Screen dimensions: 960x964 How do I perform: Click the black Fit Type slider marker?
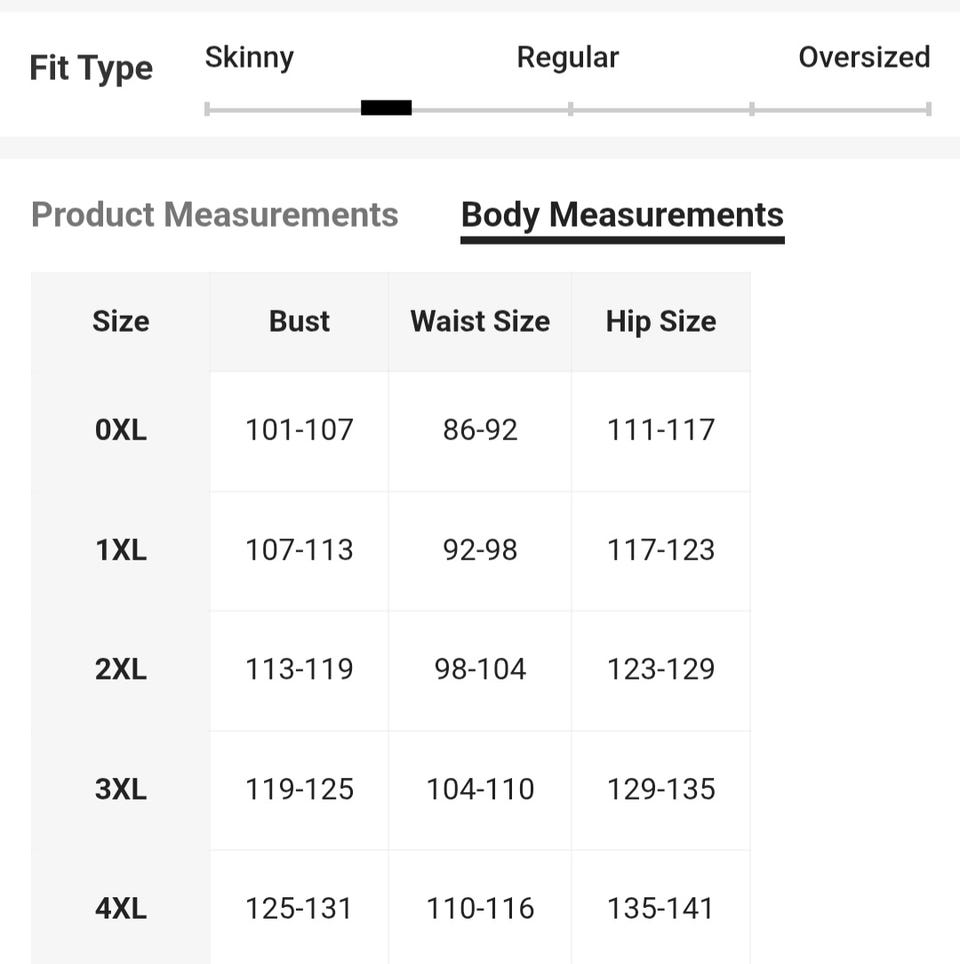click(x=386, y=108)
